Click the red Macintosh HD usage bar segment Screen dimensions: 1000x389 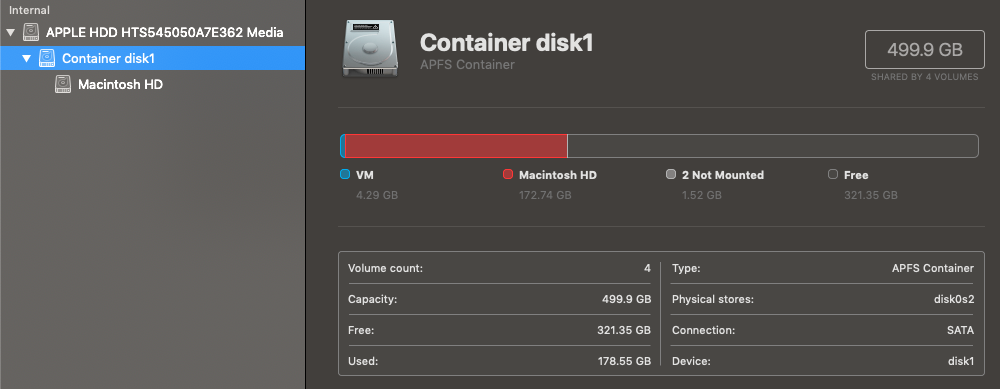(x=456, y=146)
